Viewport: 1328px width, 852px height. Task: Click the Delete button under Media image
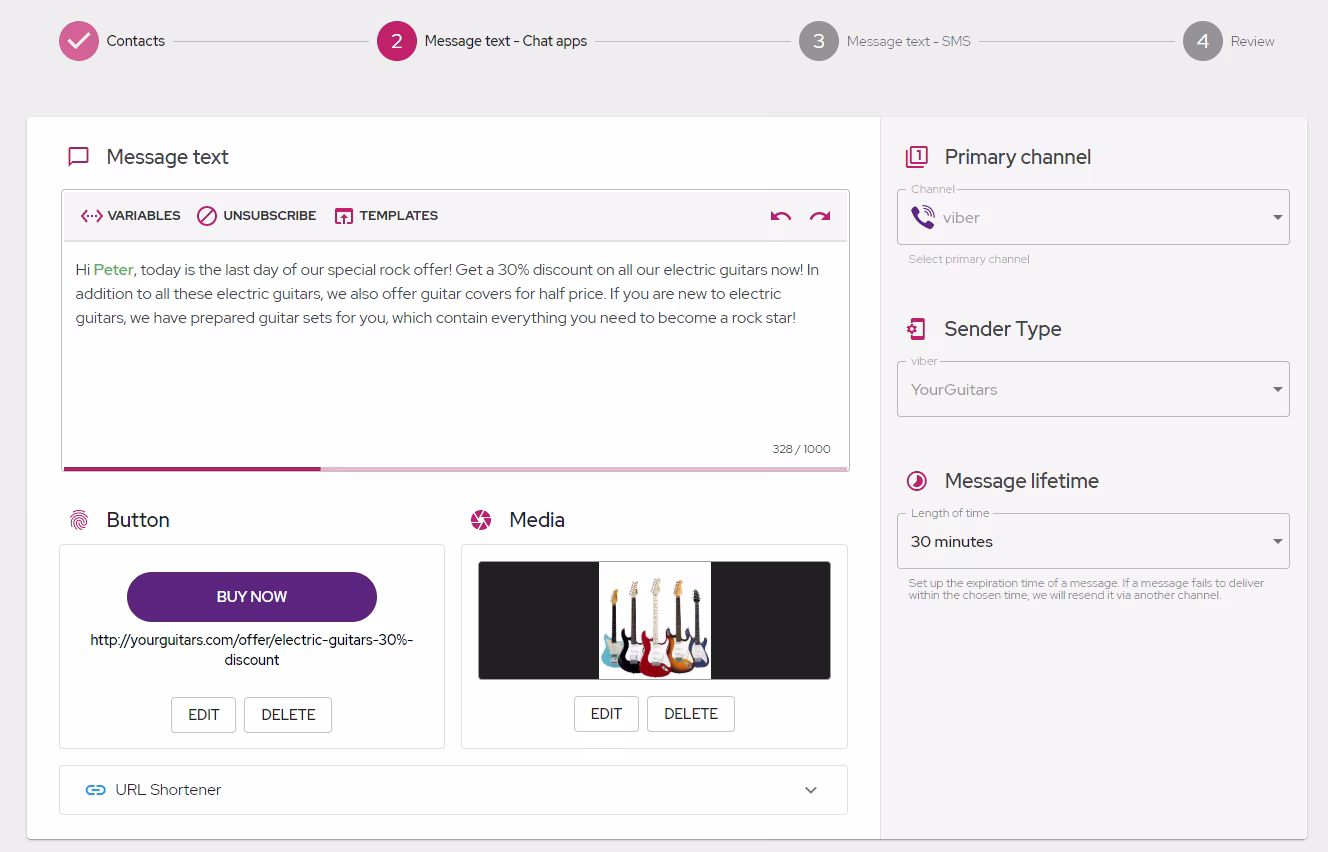(x=691, y=714)
